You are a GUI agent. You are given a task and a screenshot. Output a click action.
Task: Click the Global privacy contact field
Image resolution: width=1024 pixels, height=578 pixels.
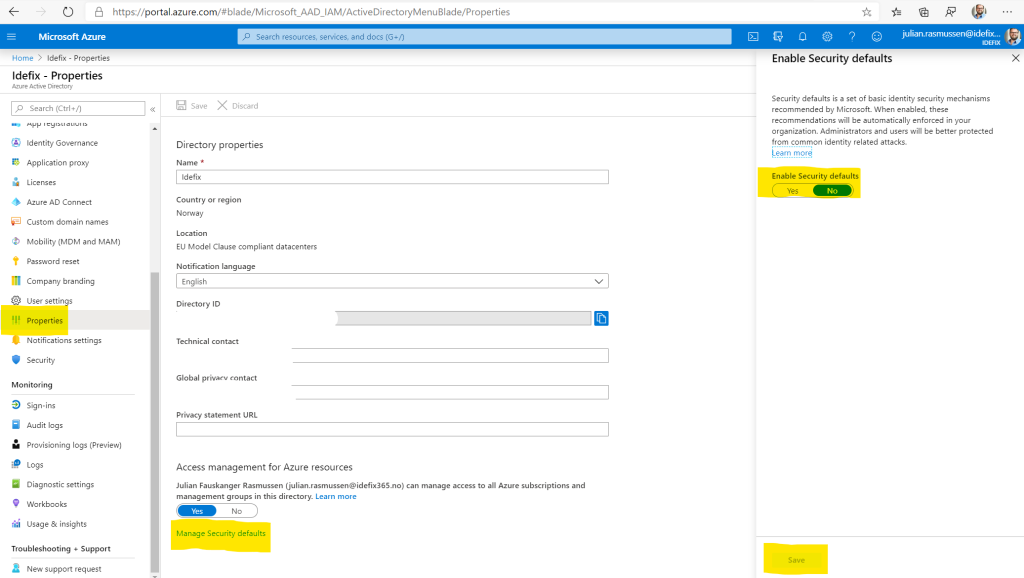tap(451, 392)
